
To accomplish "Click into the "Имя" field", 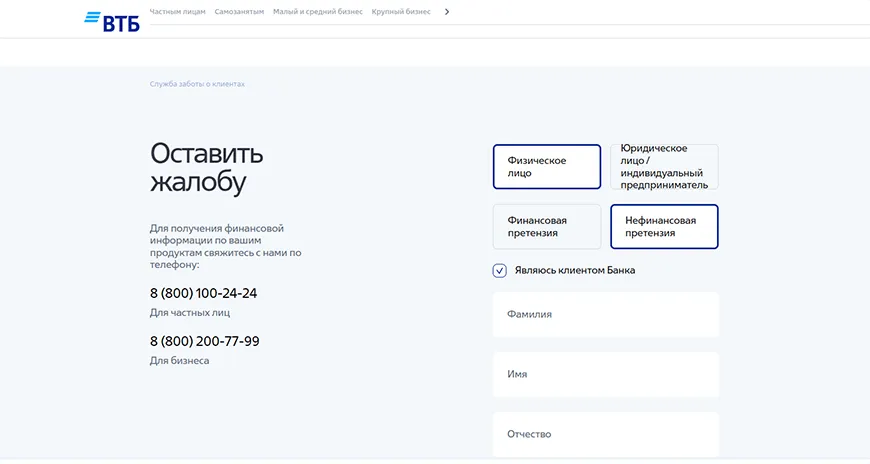I will coord(605,375).
